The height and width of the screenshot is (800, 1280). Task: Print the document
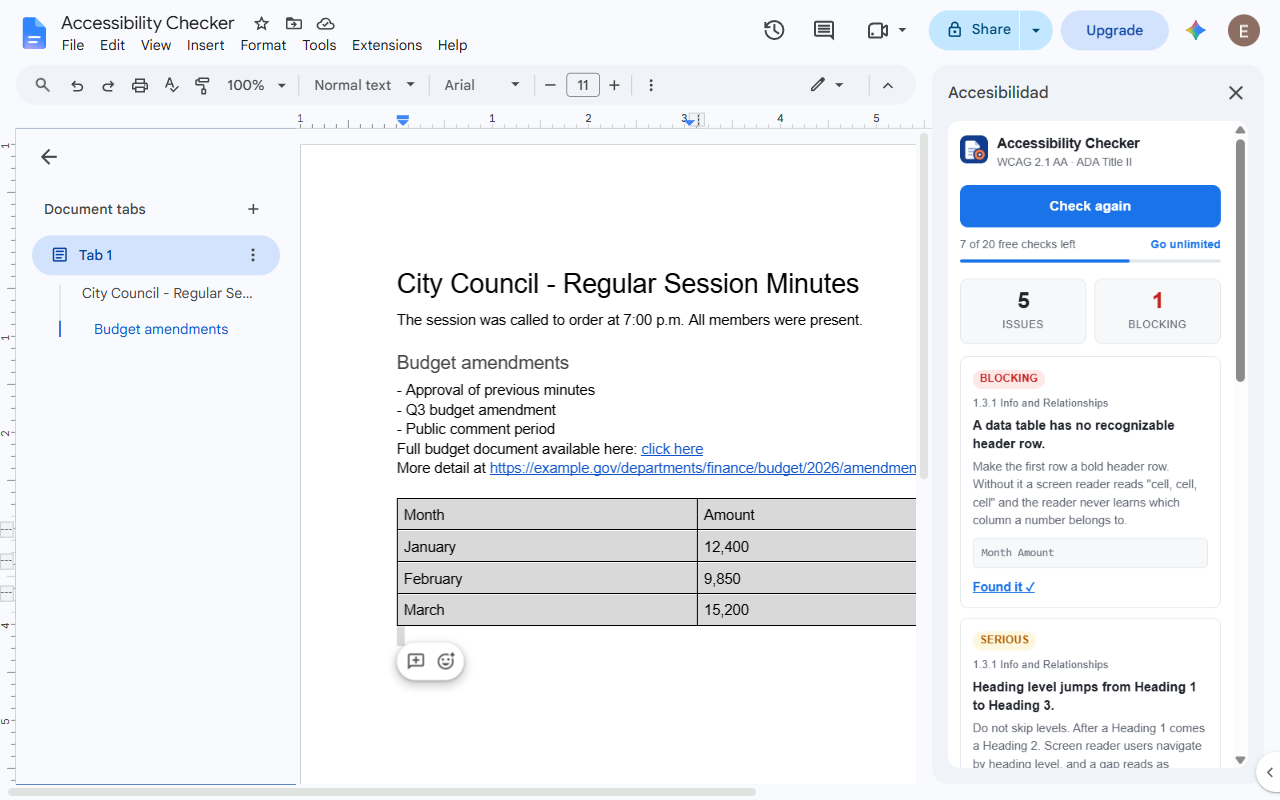click(x=140, y=85)
